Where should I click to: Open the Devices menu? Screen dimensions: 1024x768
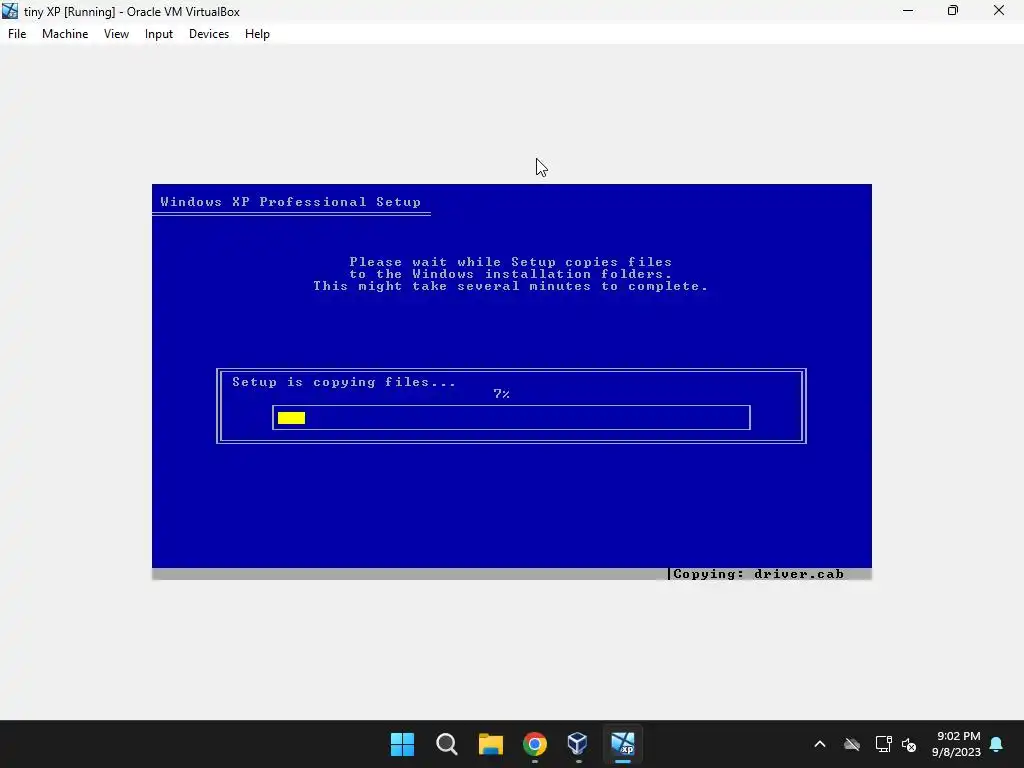(x=209, y=34)
